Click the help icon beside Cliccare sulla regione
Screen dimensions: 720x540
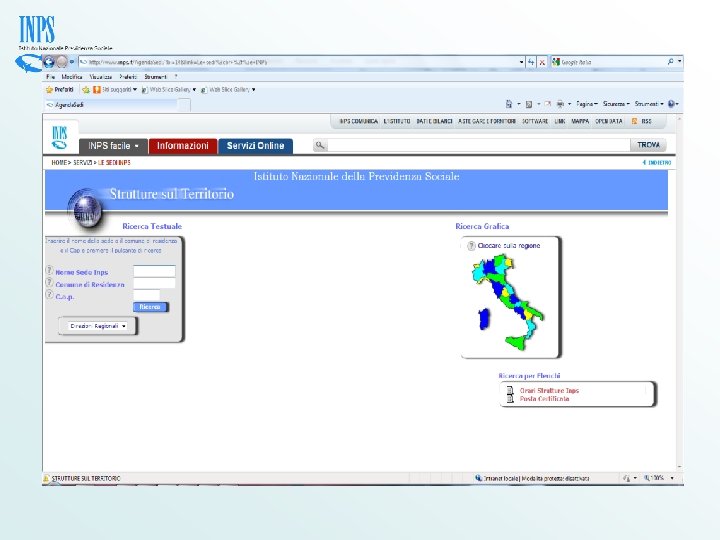(471, 246)
